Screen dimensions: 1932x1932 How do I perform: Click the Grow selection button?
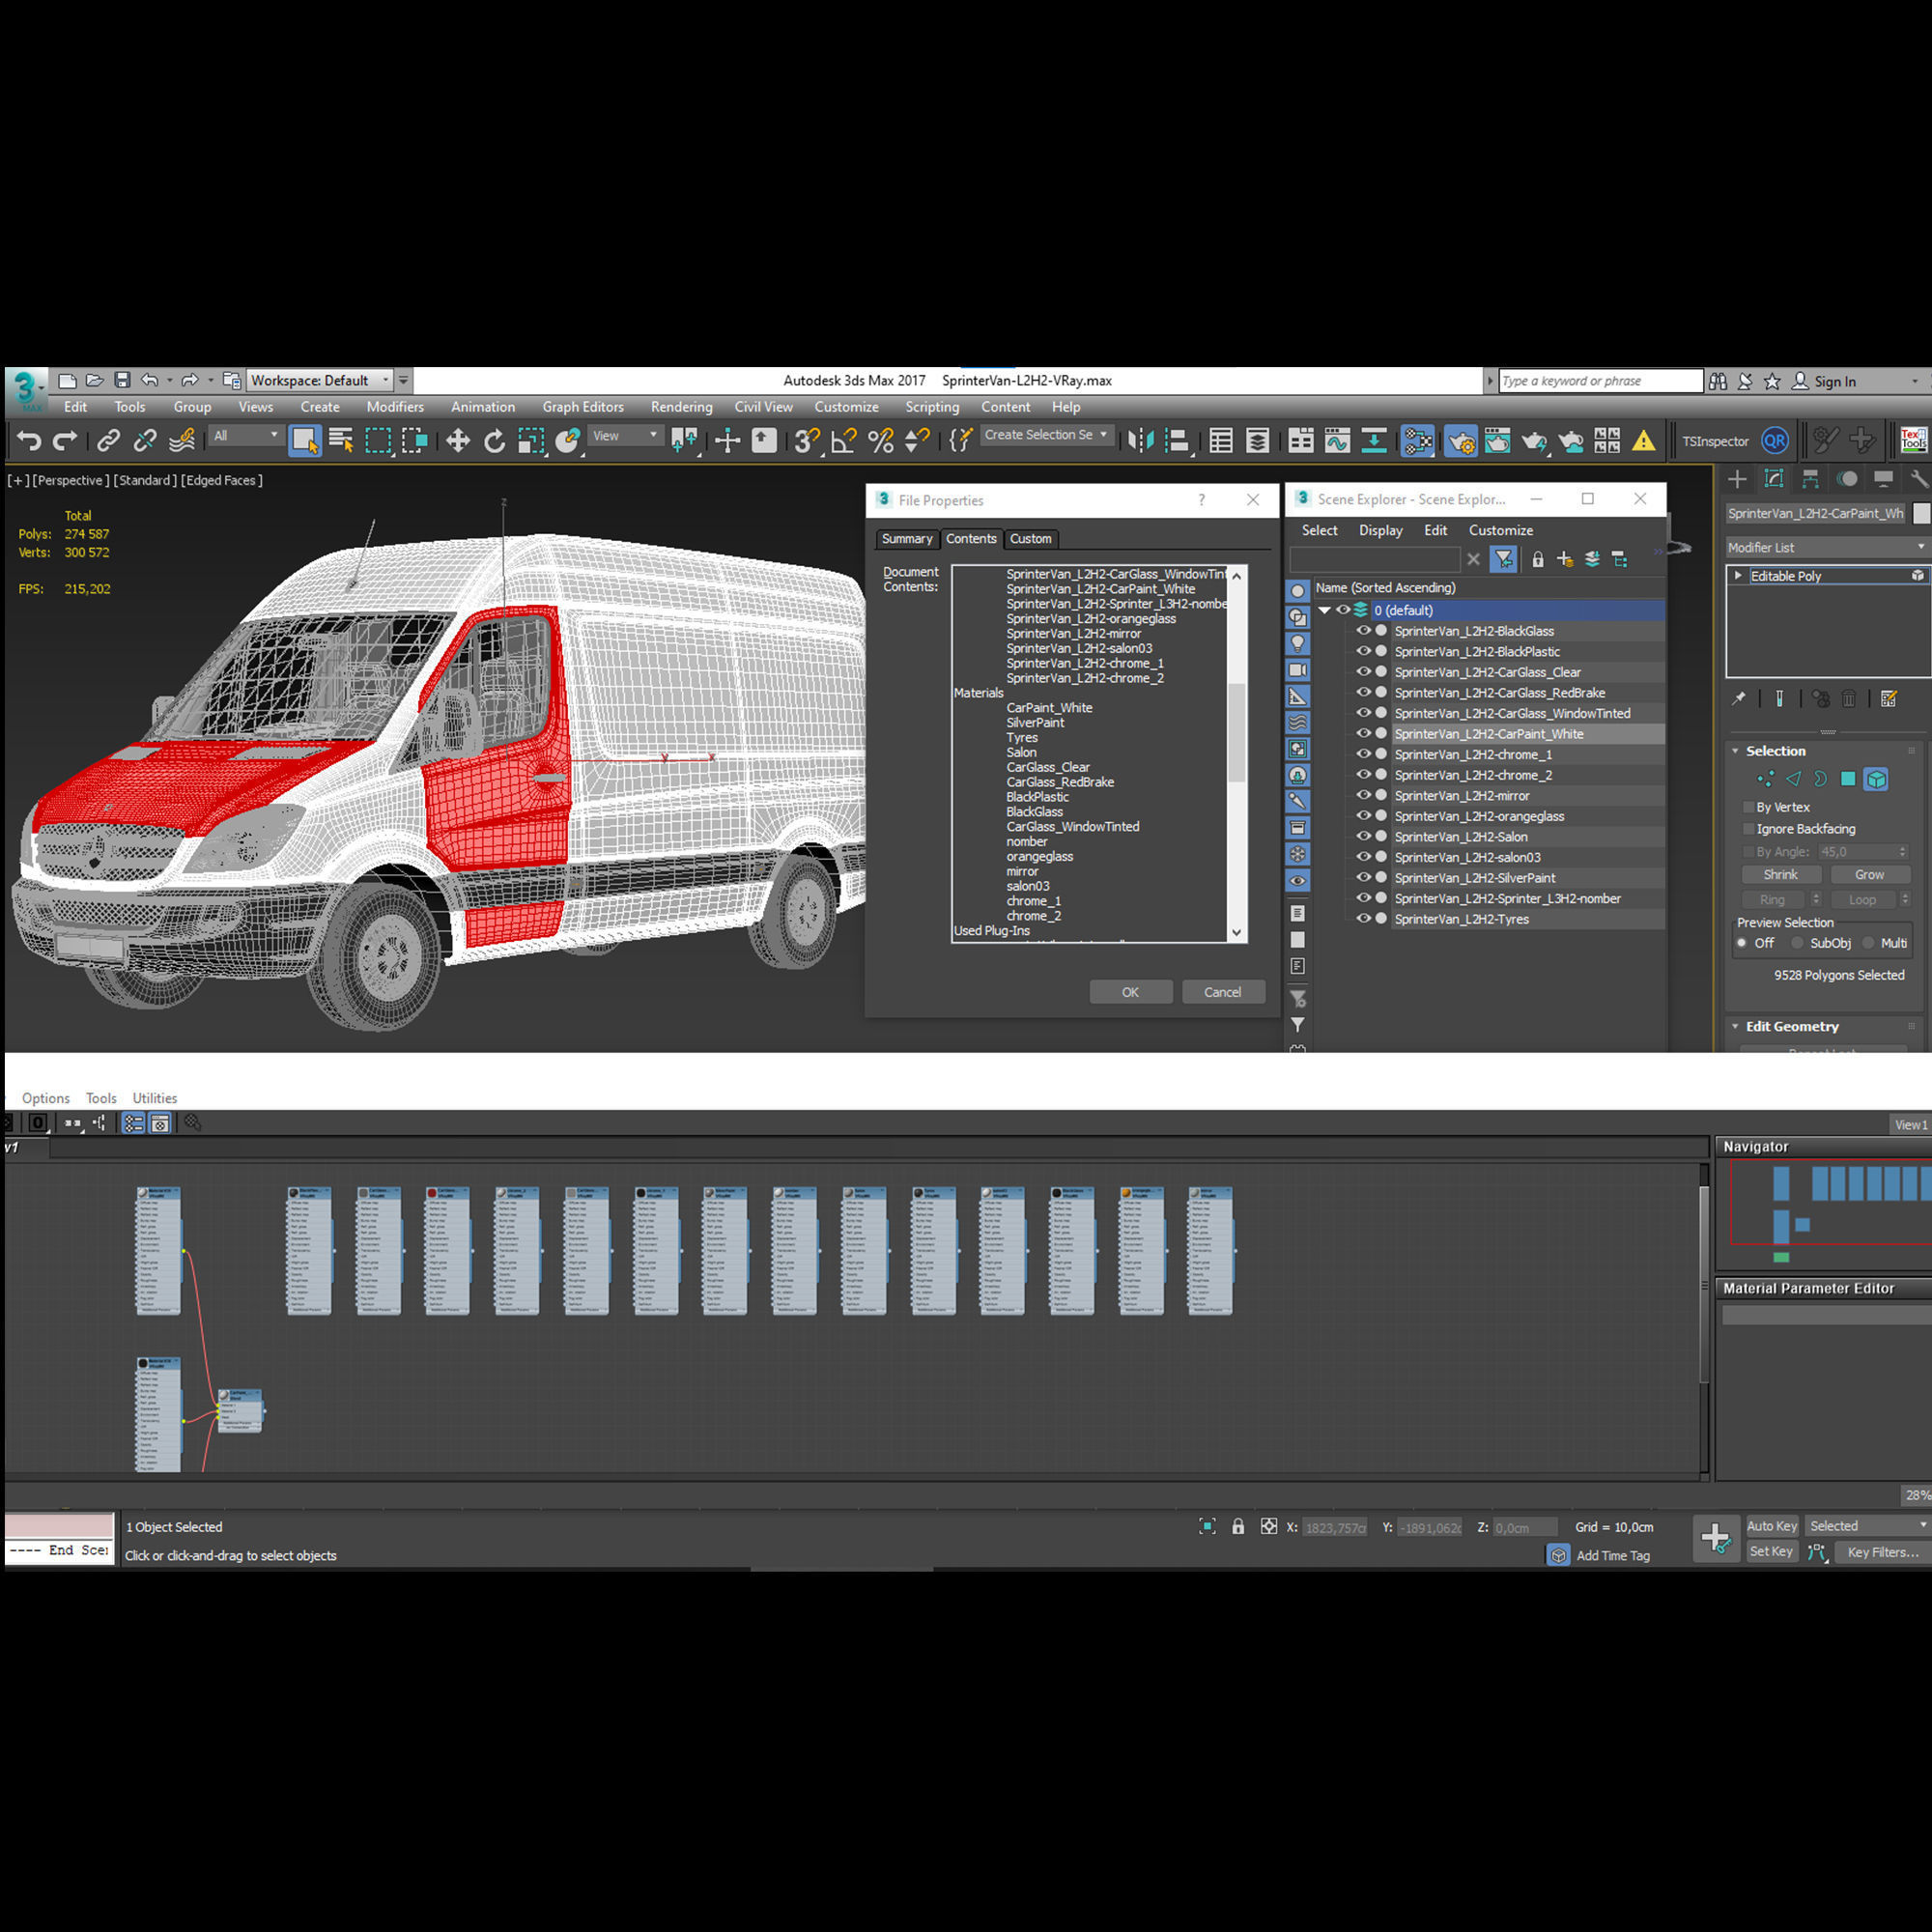point(1869,875)
